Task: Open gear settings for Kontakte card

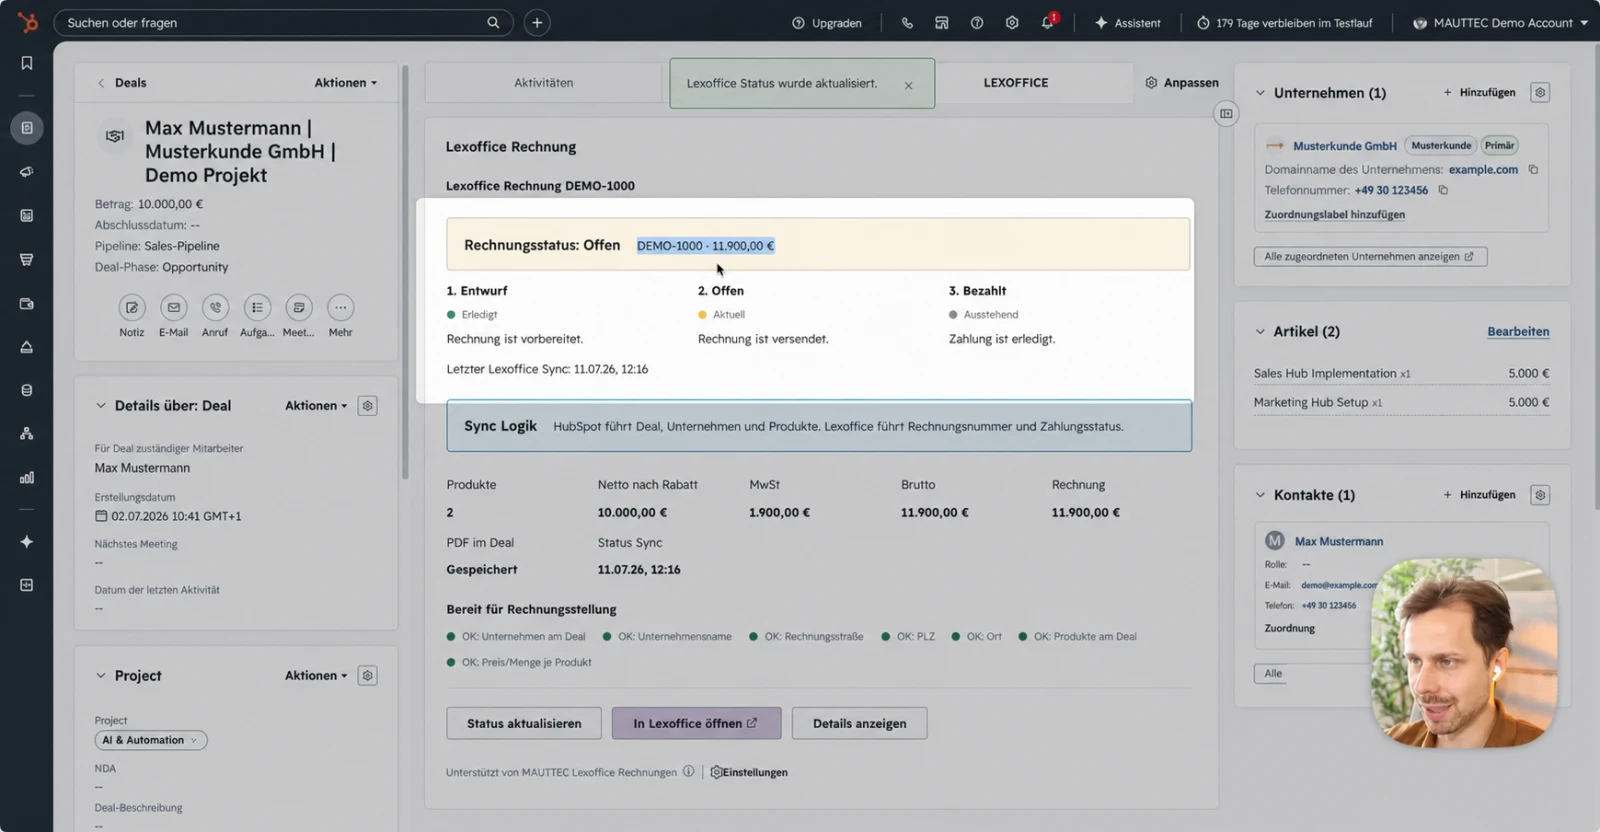Action: click(x=1540, y=495)
